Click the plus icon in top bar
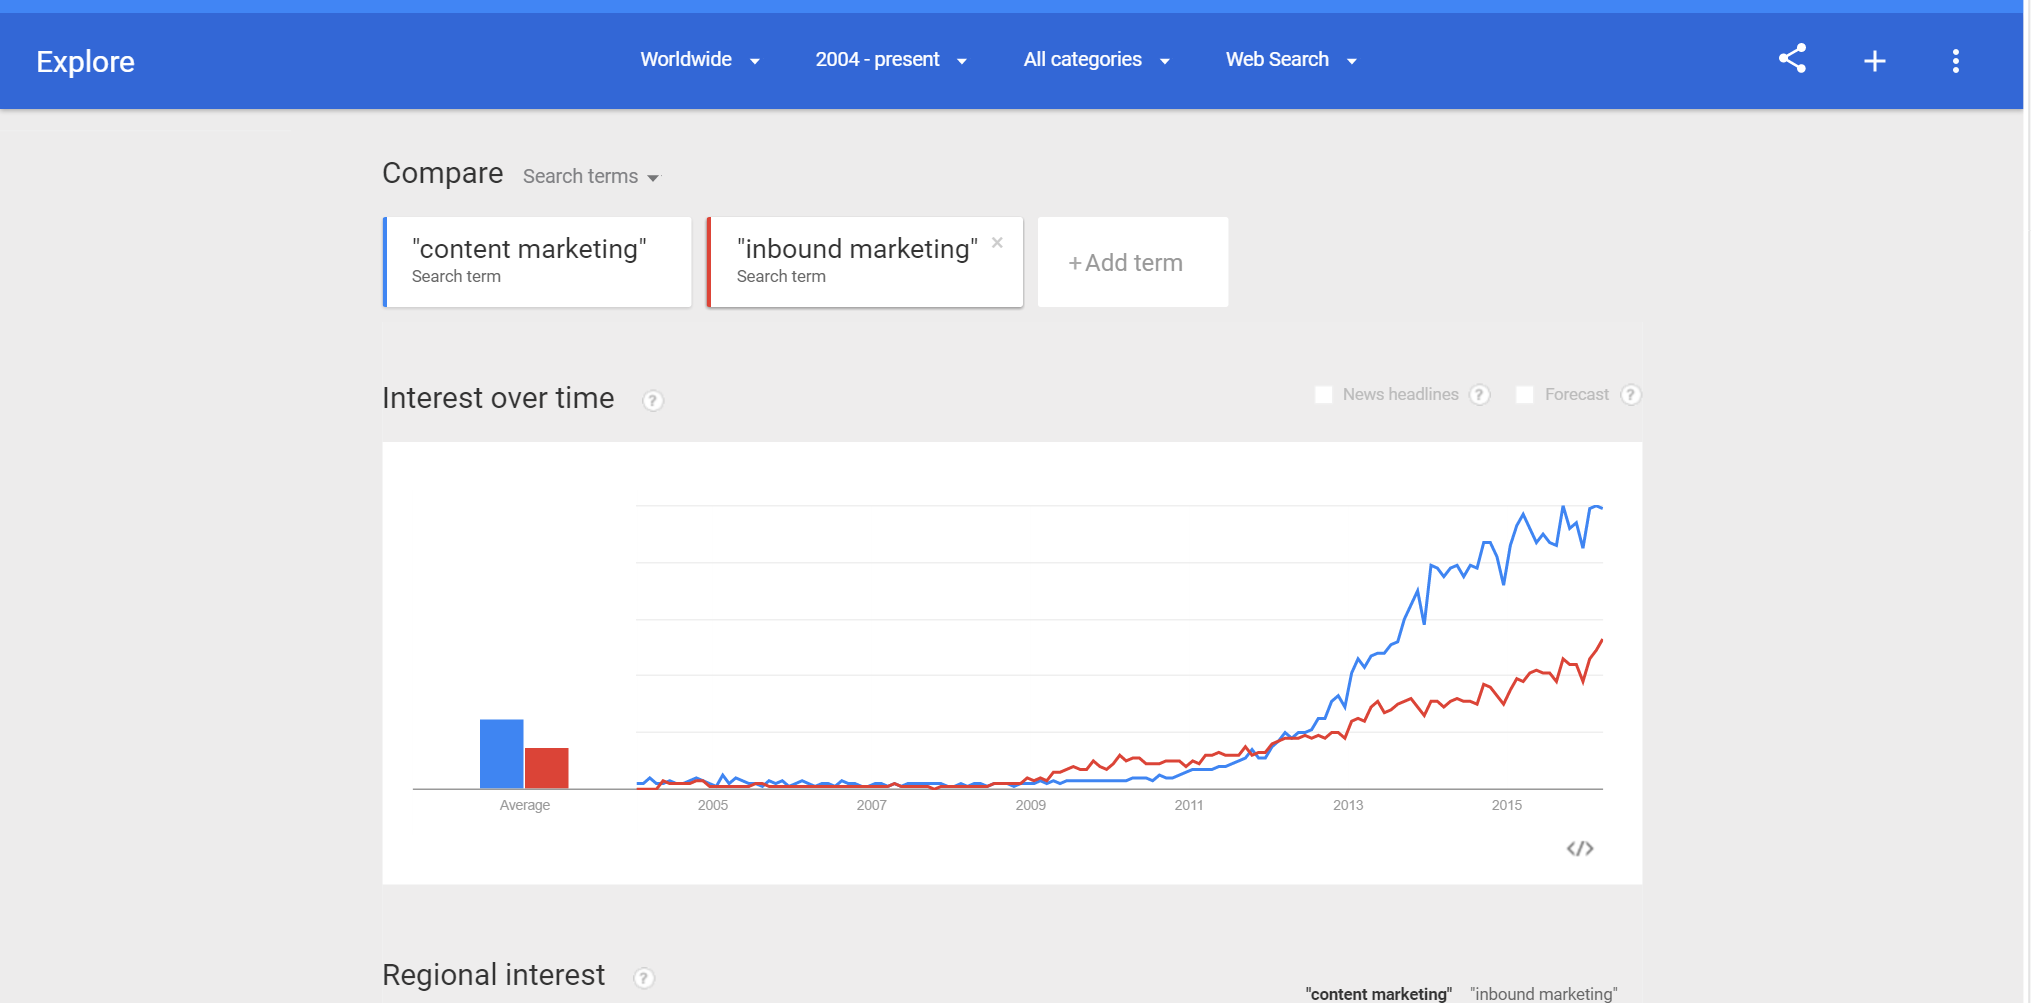Image resolution: width=2031 pixels, height=1003 pixels. pos(1875,61)
